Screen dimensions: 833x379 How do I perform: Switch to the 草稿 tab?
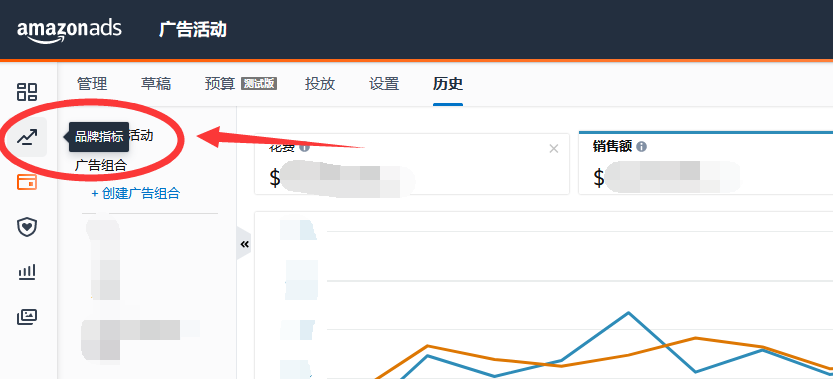pyautogui.click(x=156, y=84)
